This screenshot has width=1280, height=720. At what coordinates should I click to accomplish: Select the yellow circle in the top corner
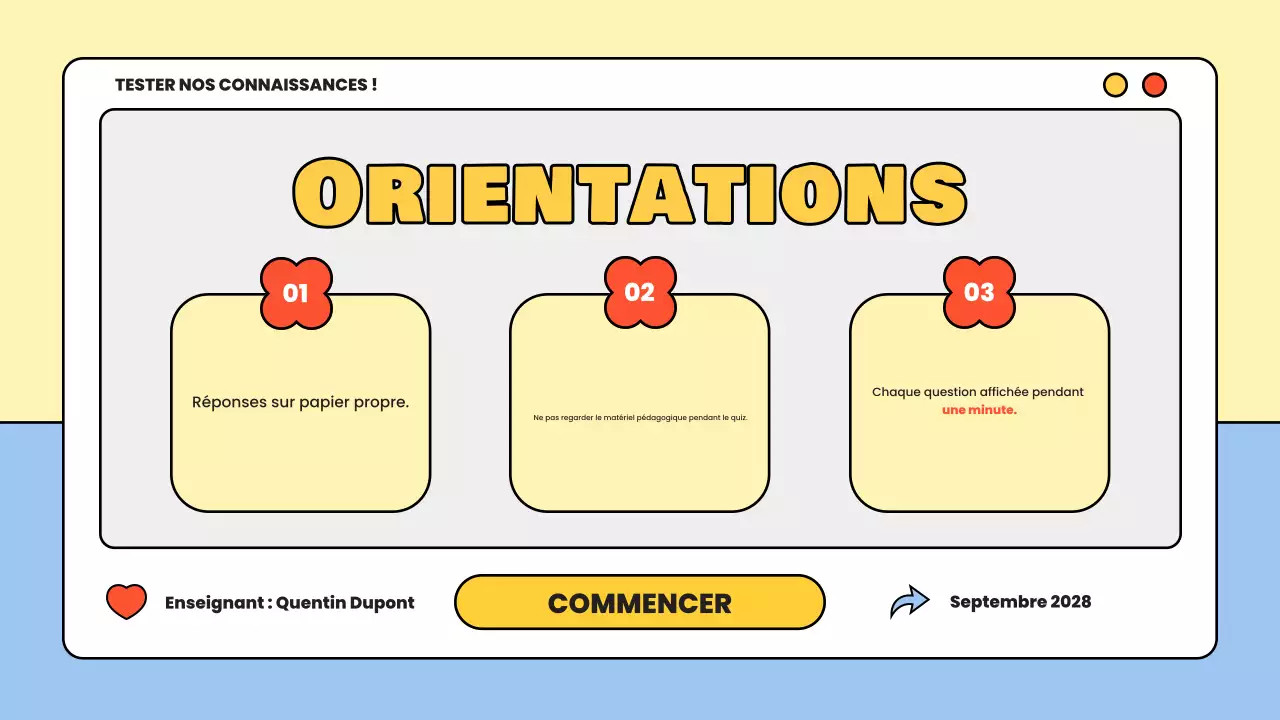pos(1115,85)
